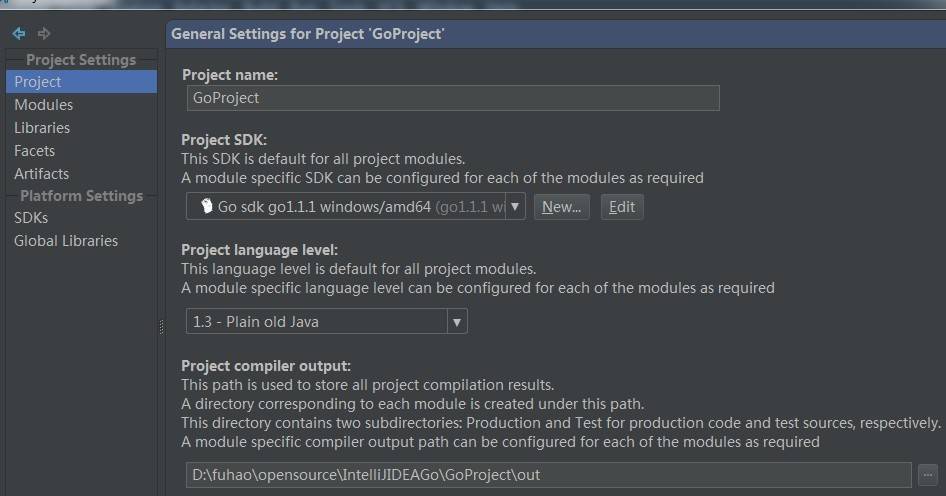The height and width of the screenshot is (496, 946).
Task: Click the forward navigation arrow
Action: pos(43,33)
